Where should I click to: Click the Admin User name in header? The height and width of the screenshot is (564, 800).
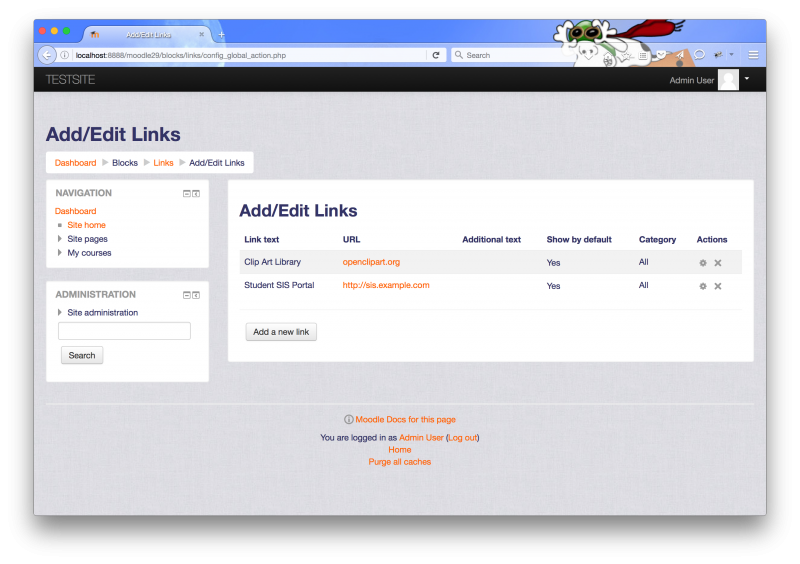(x=691, y=80)
